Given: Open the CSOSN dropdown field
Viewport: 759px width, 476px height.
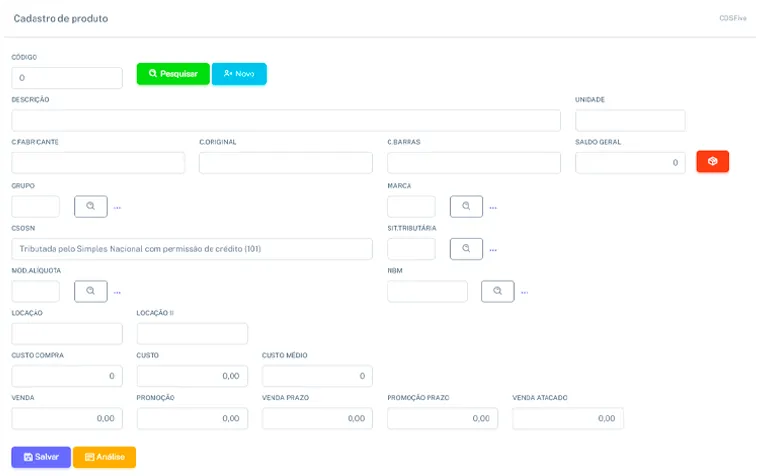Looking at the screenshot, I should click(192, 248).
